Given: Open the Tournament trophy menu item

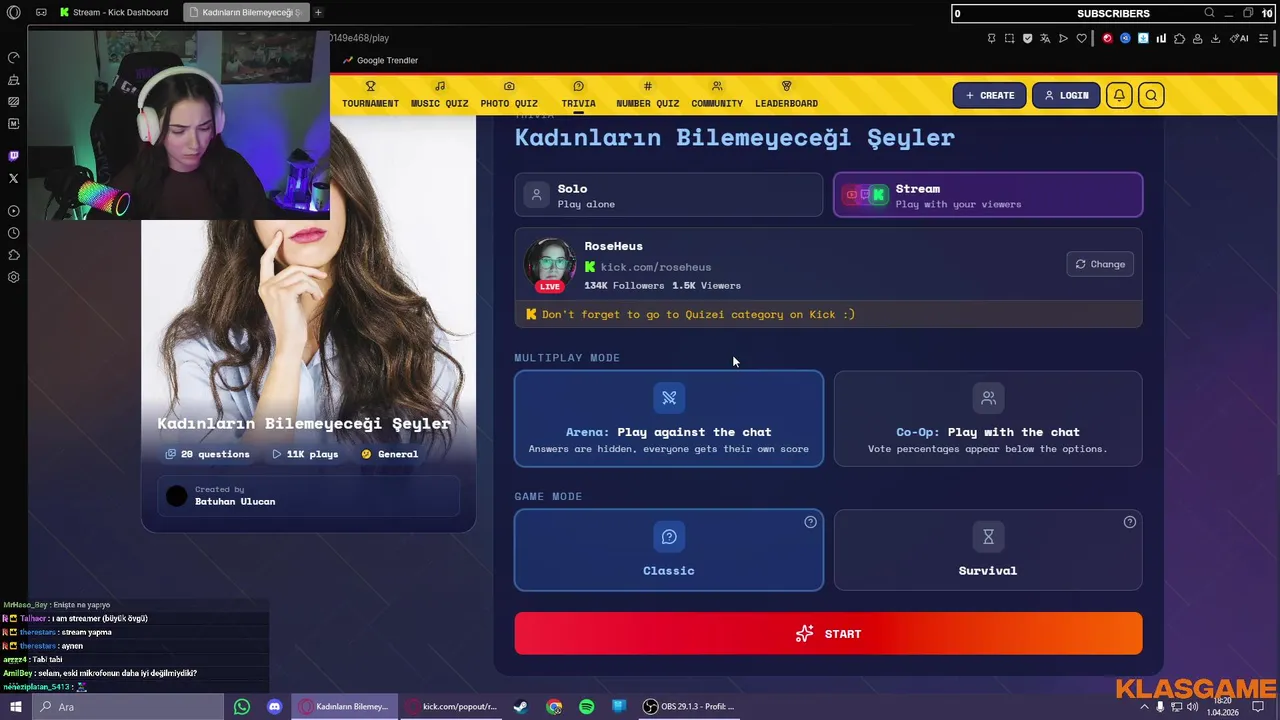Looking at the screenshot, I should [x=370, y=95].
